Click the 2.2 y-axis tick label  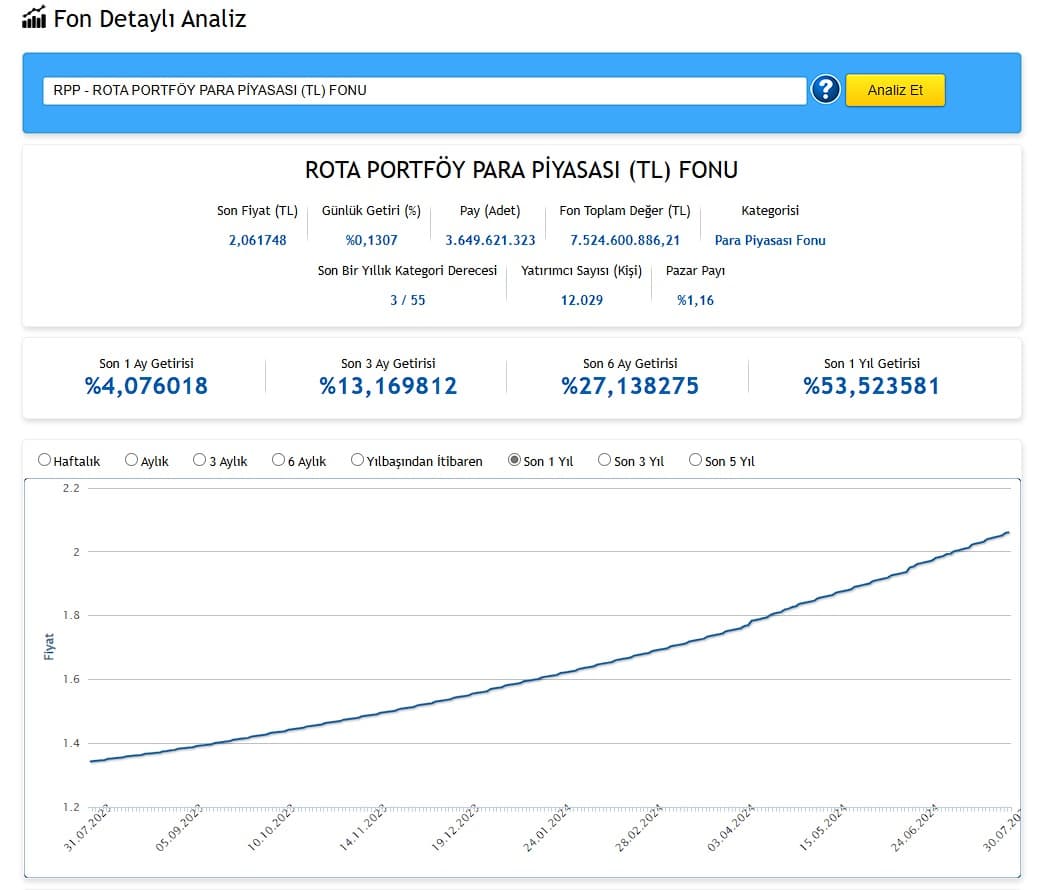[71, 488]
